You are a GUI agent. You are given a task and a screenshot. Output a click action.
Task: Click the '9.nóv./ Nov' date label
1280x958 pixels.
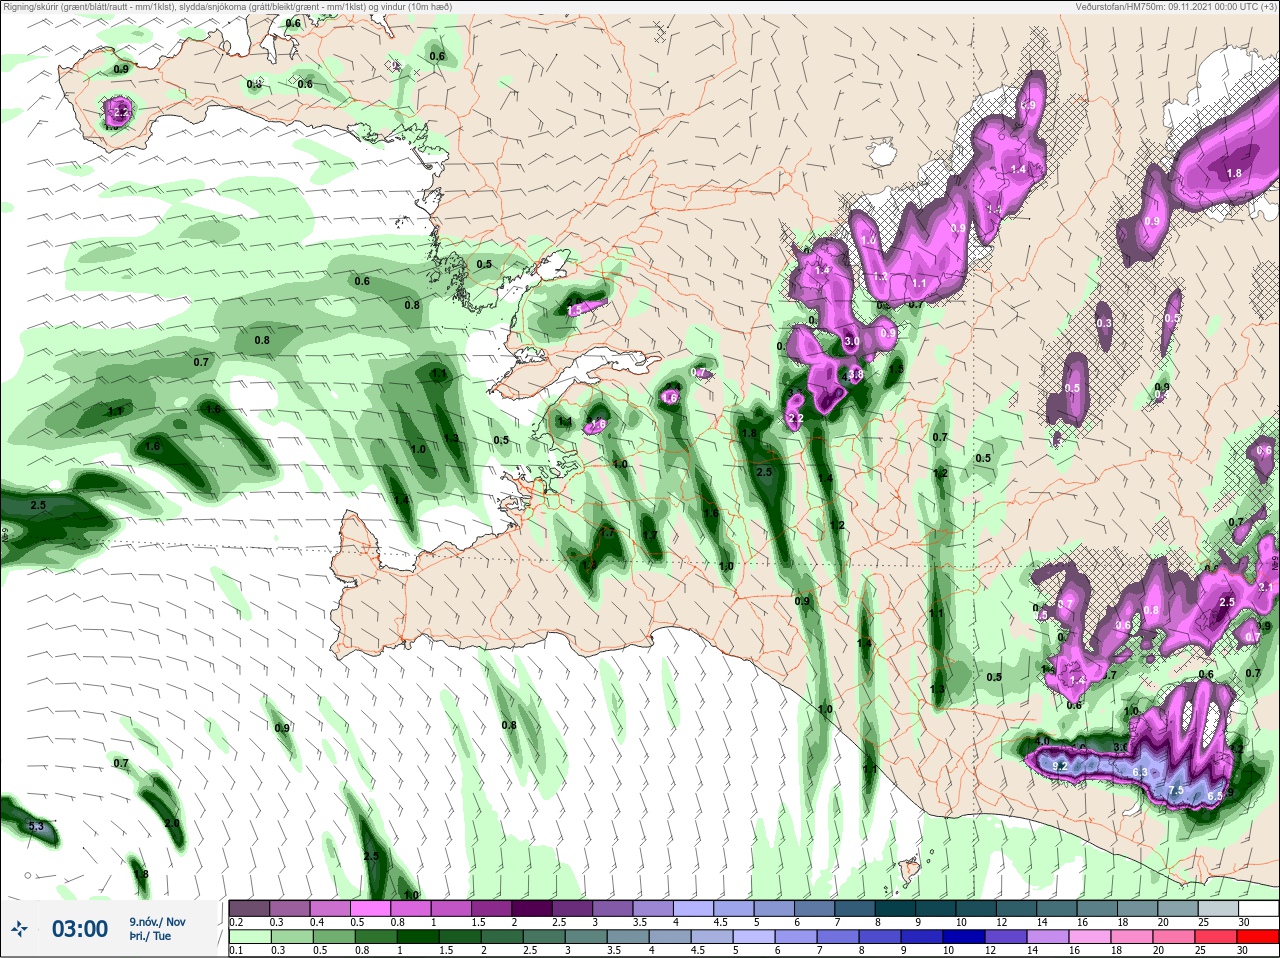(157, 921)
